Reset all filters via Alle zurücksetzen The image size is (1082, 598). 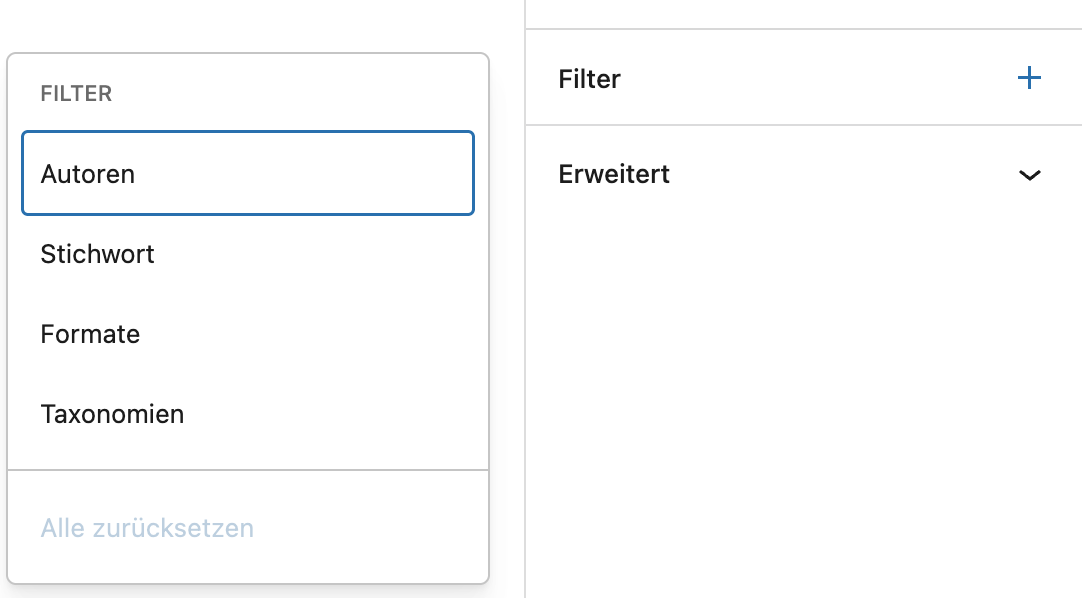click(x=147, y=528)
